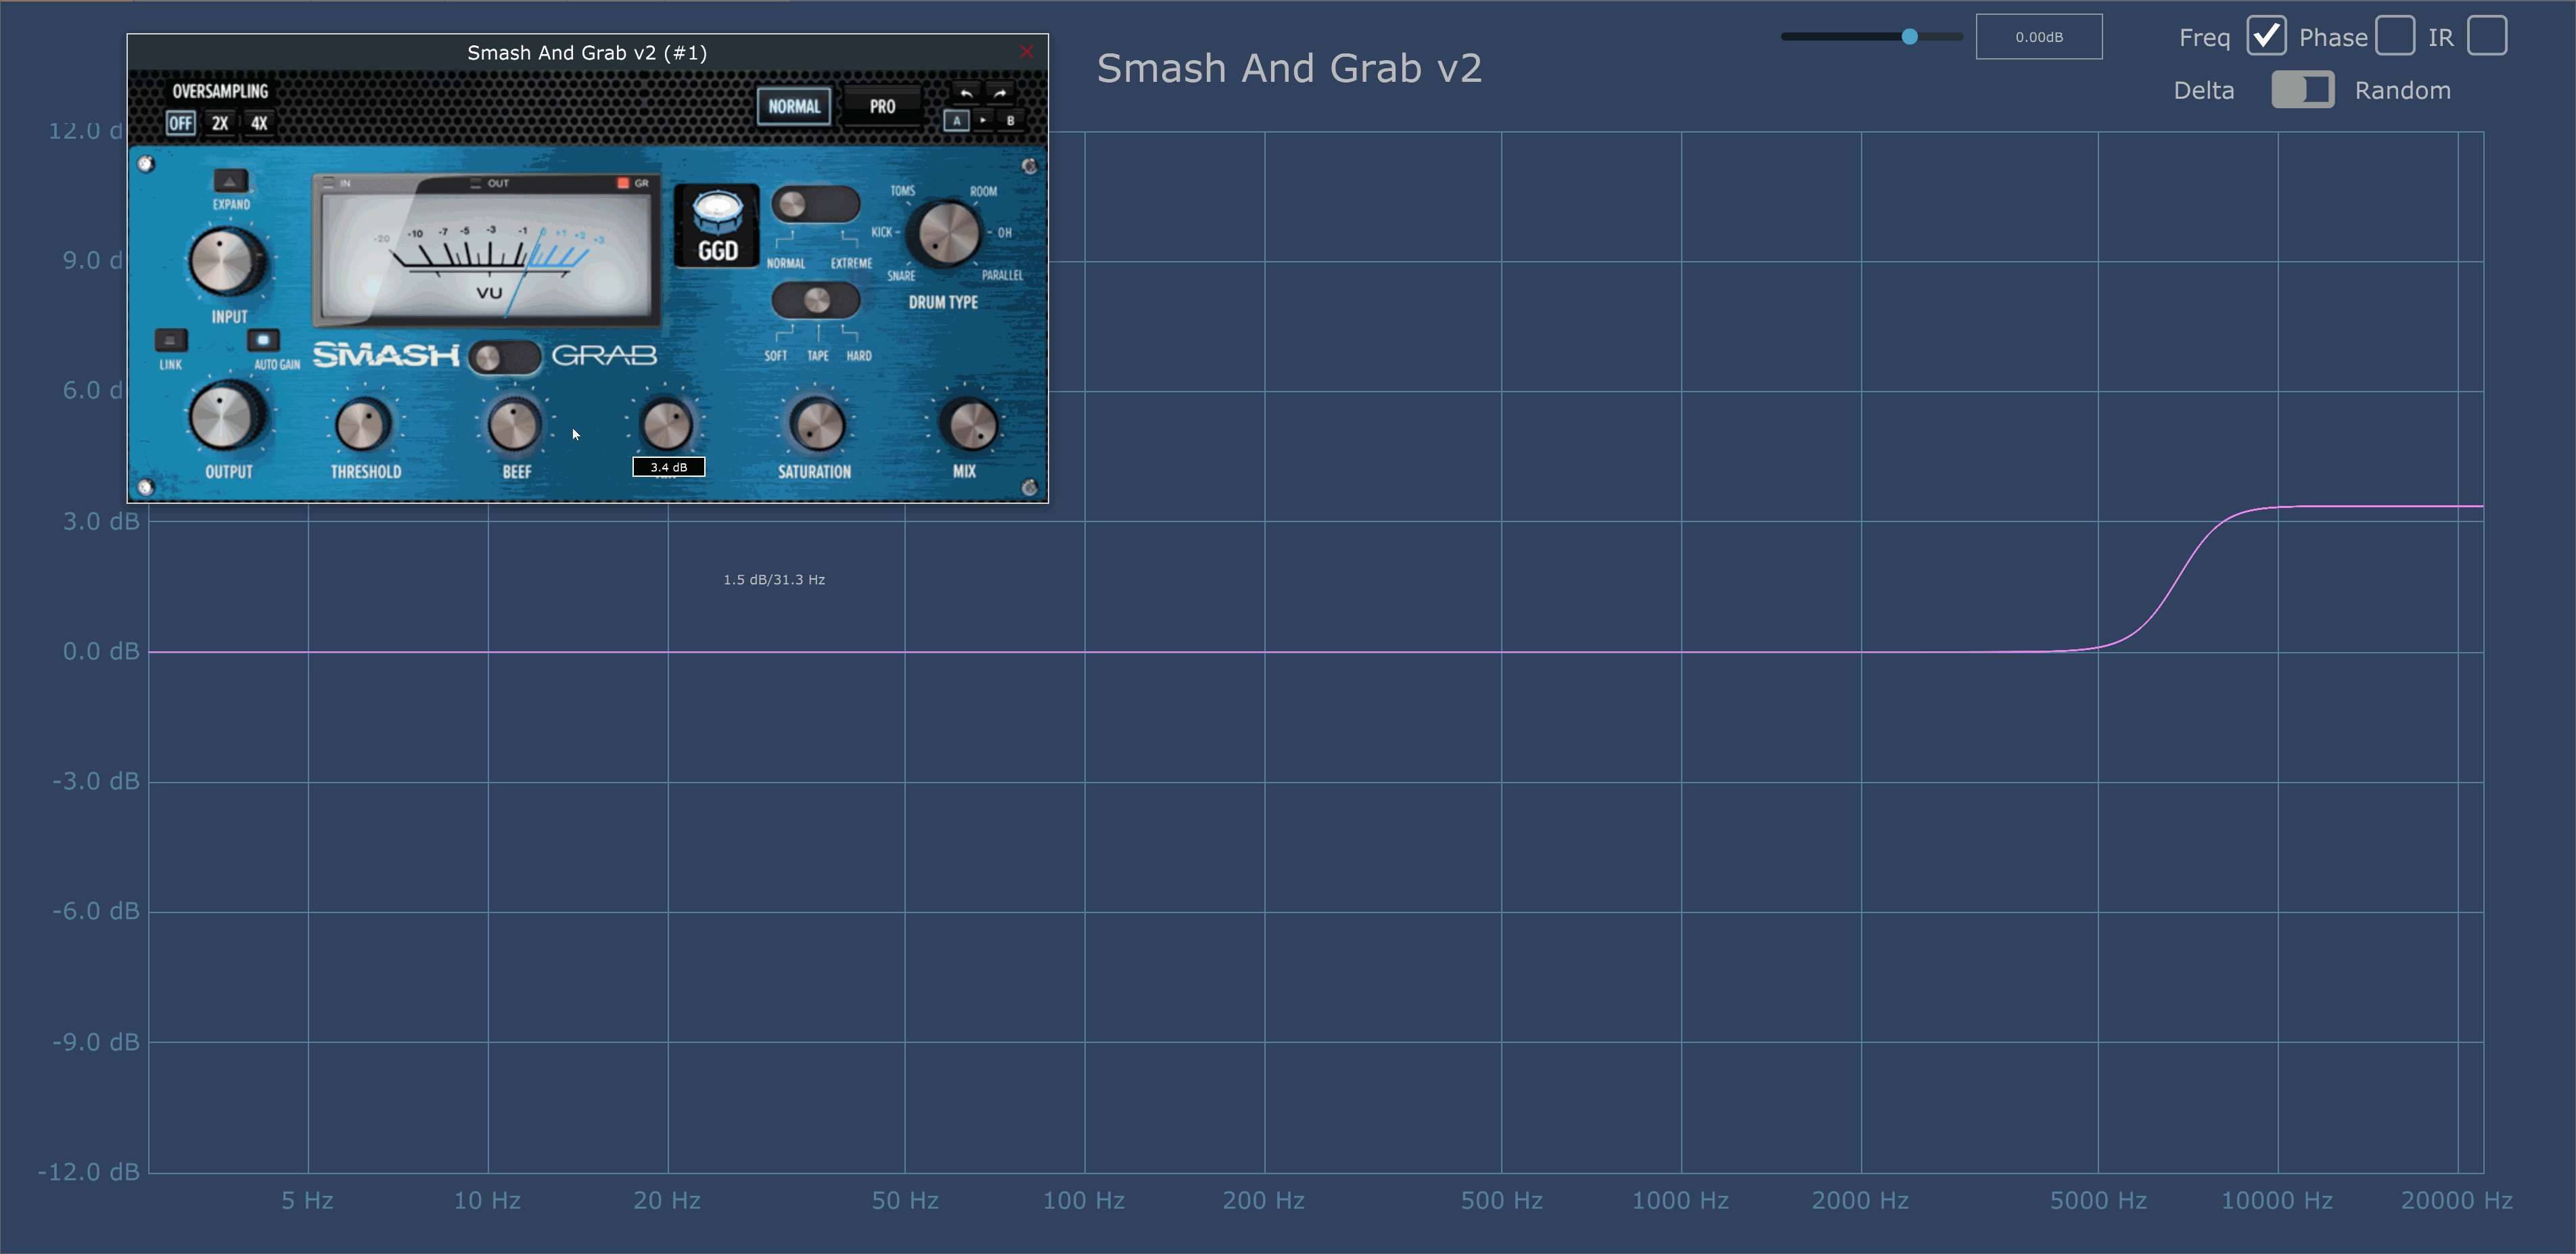Switch to the PRO view tab
The width and height of the screenshot is (2576, 1254).
click(x=881, y=106)
